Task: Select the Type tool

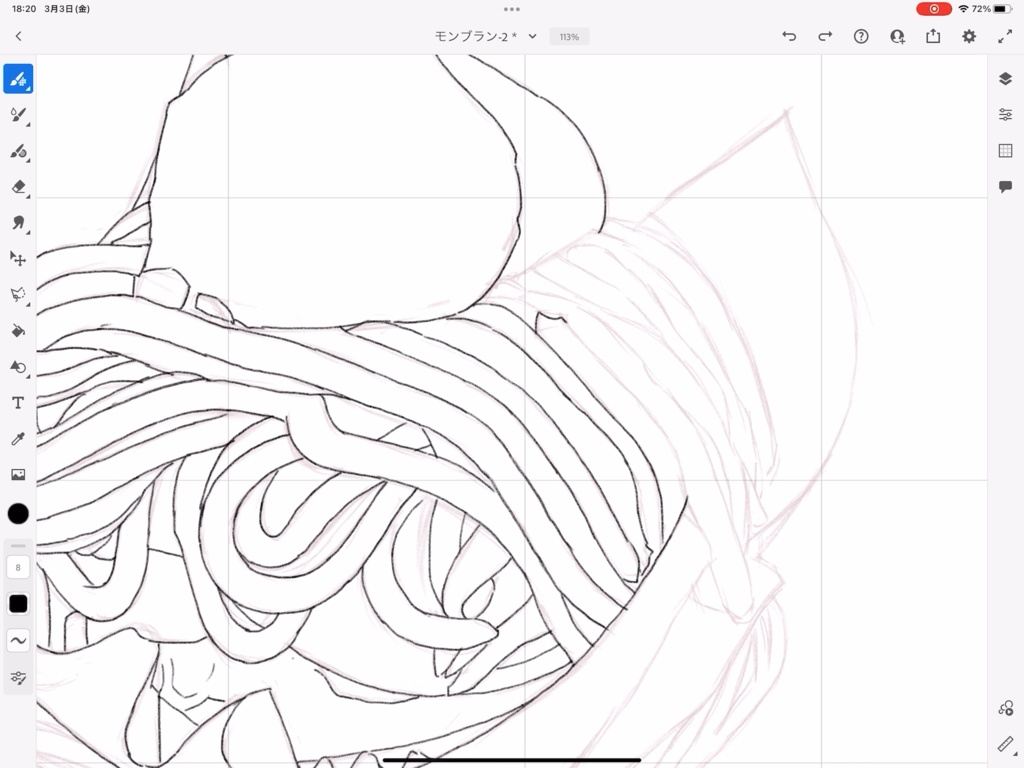Action: 18,402
